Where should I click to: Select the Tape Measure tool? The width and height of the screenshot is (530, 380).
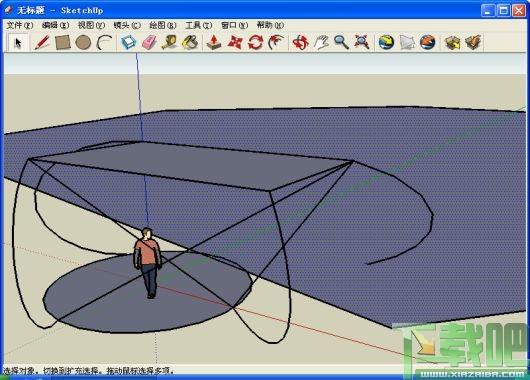170,43
